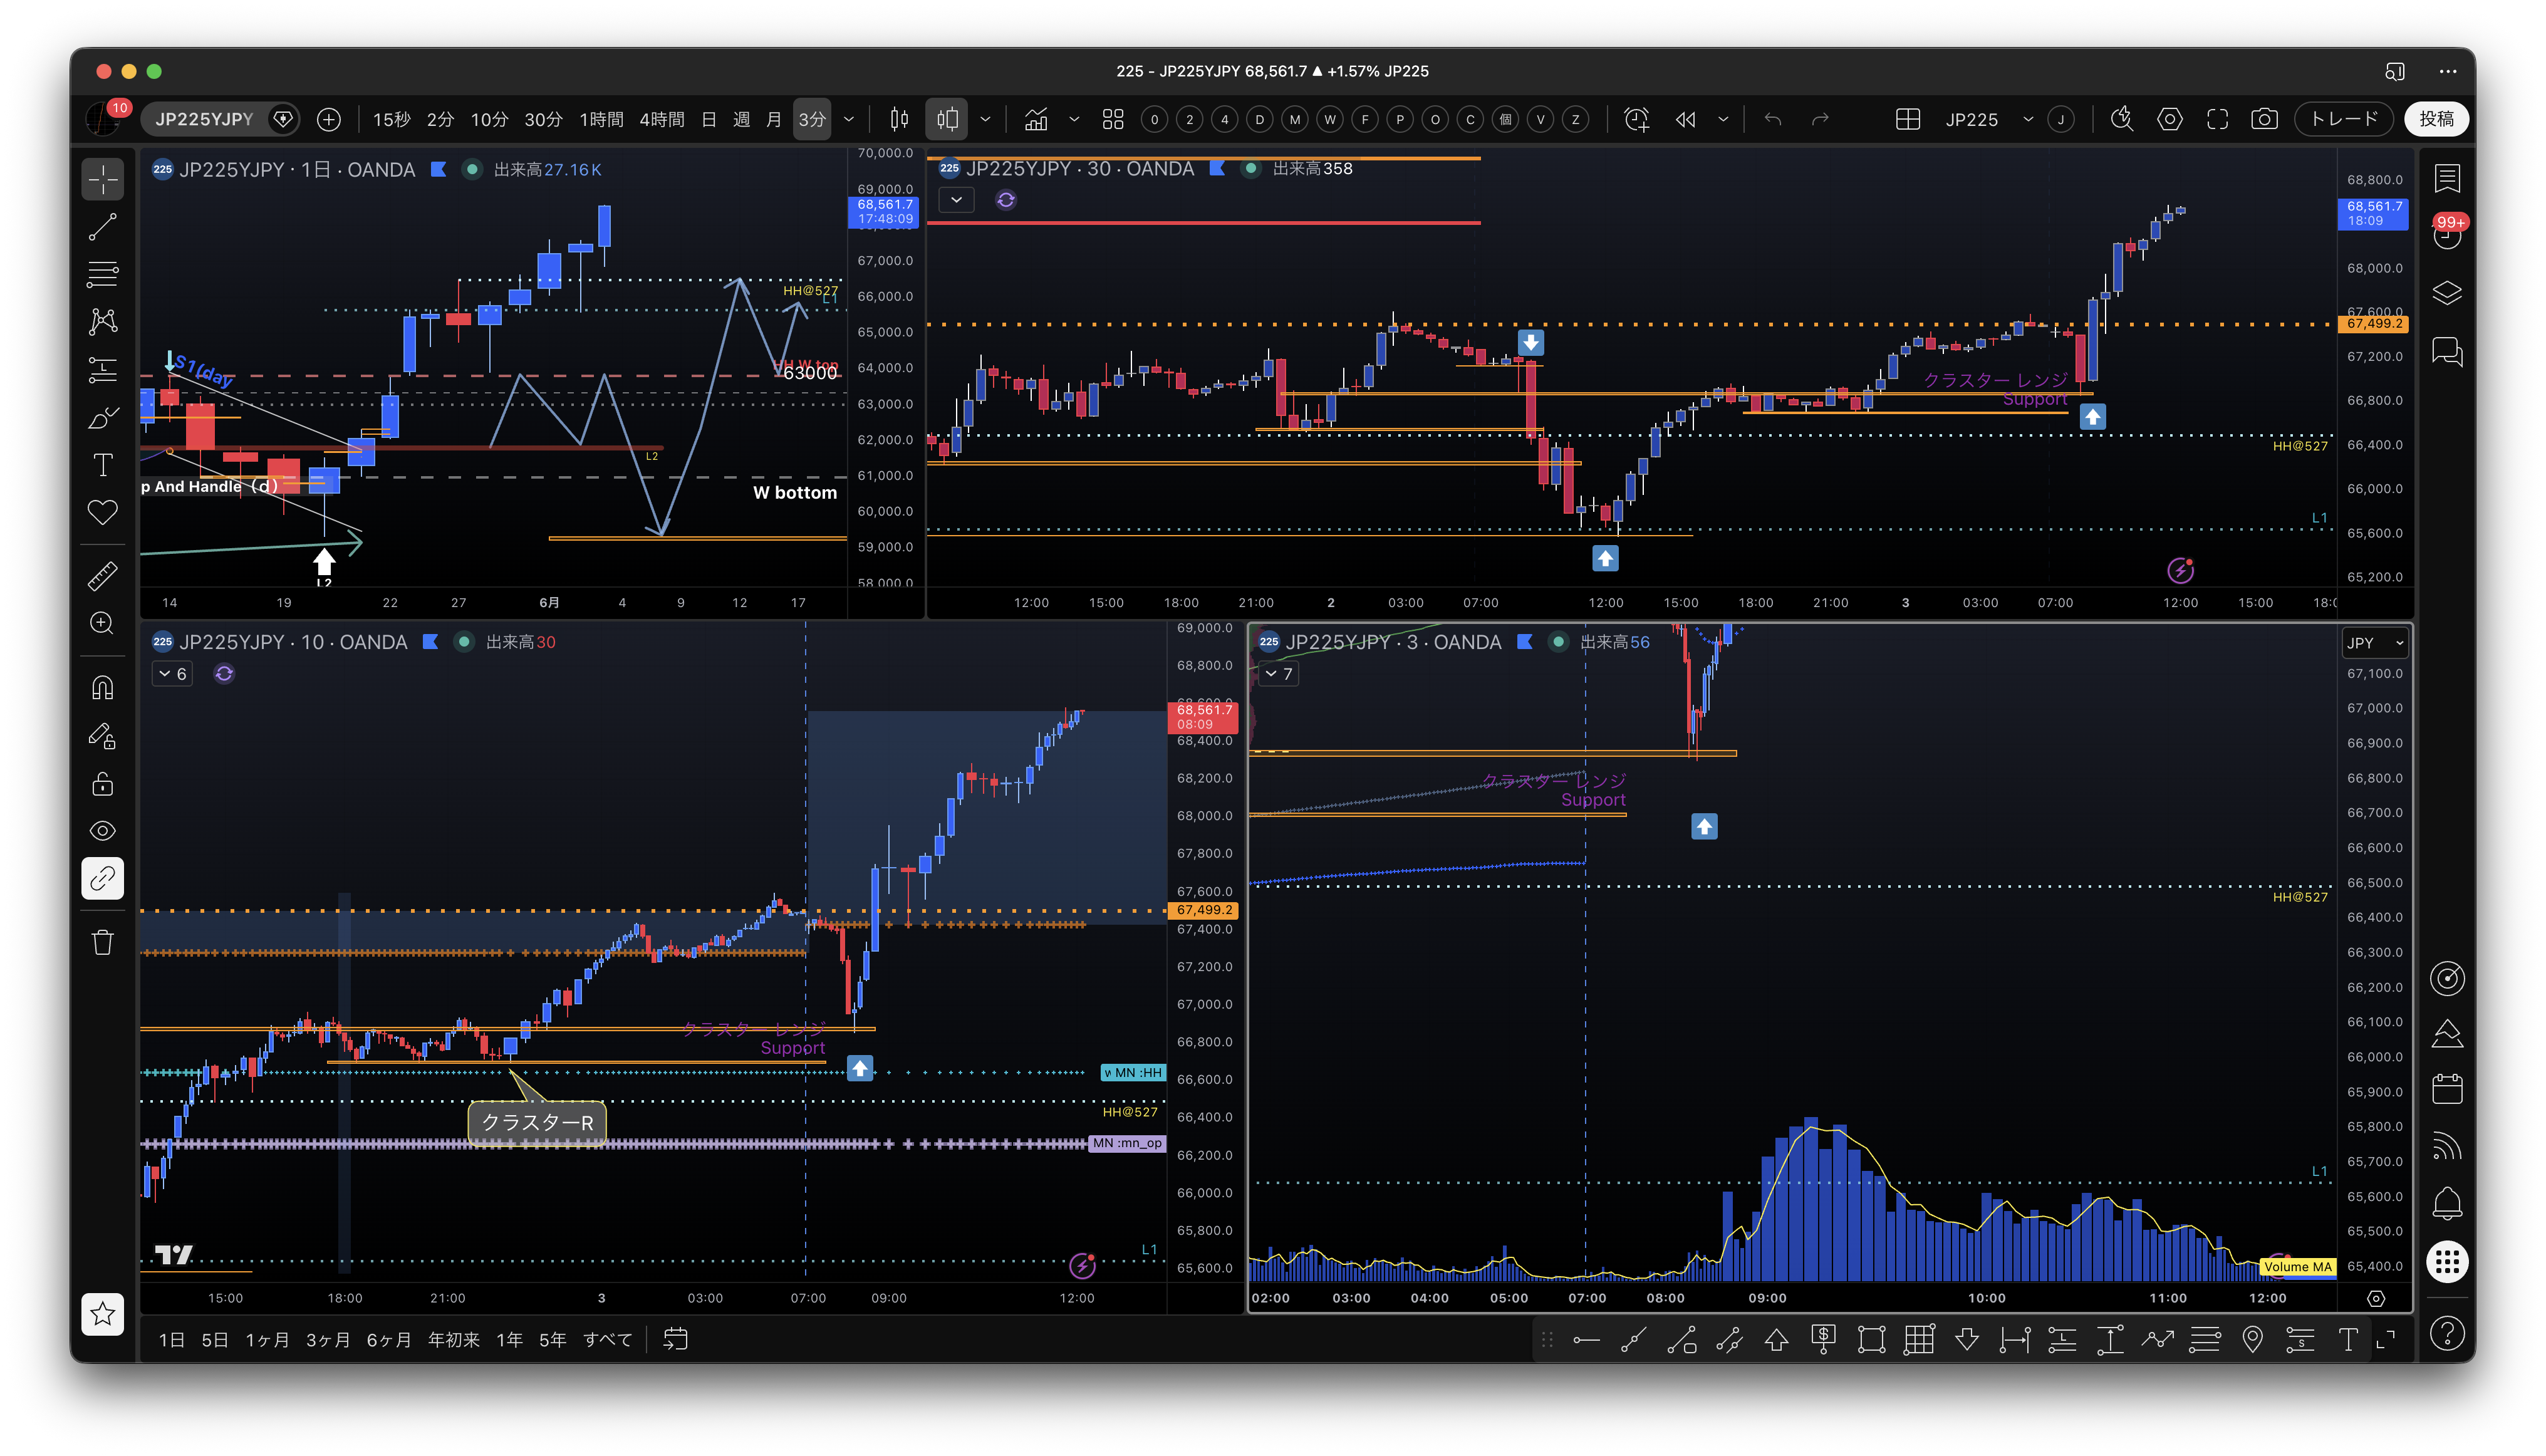Open the calendar panel
This screenshot has height=1456, width=2546.
pos(2447,1088)
